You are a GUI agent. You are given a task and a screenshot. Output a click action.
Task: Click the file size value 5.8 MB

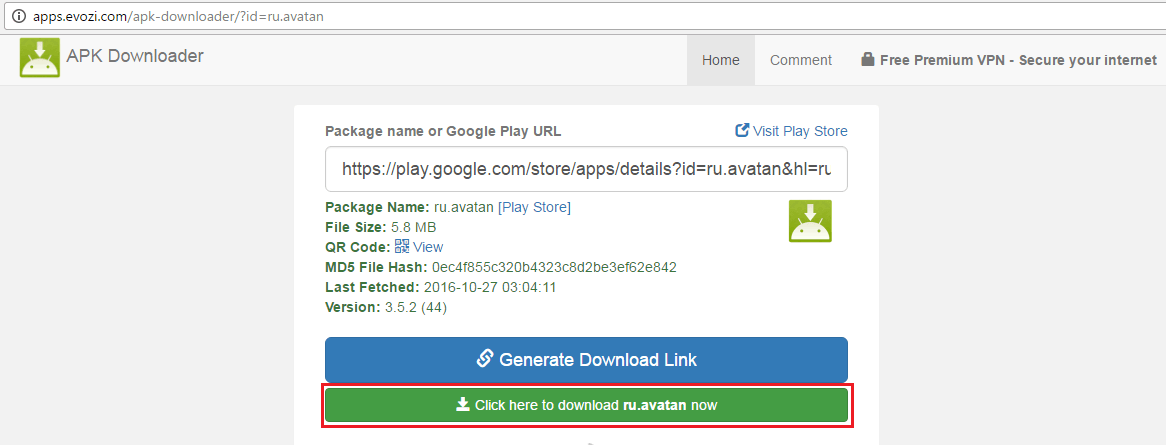(x=413, y=227)
